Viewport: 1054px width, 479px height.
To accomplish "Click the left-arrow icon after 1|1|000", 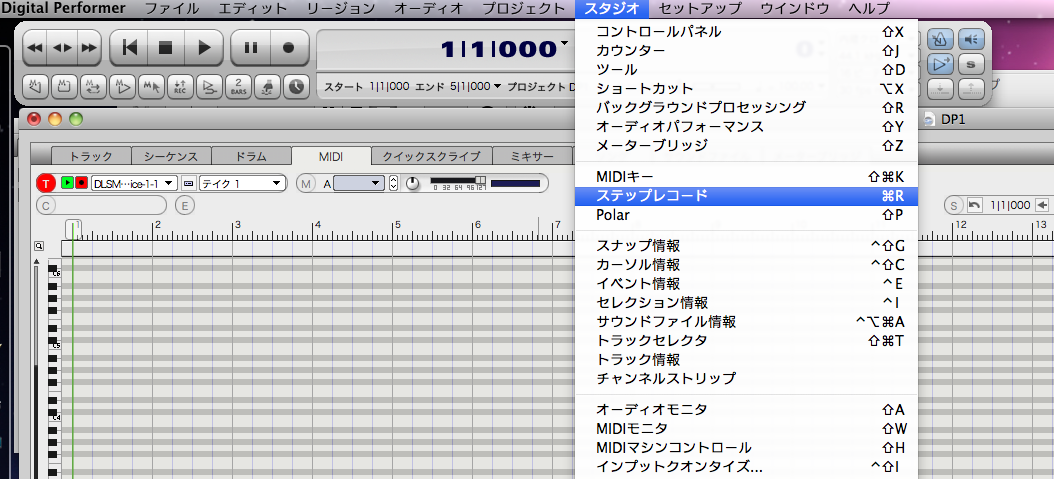I will click(1043, 205).
